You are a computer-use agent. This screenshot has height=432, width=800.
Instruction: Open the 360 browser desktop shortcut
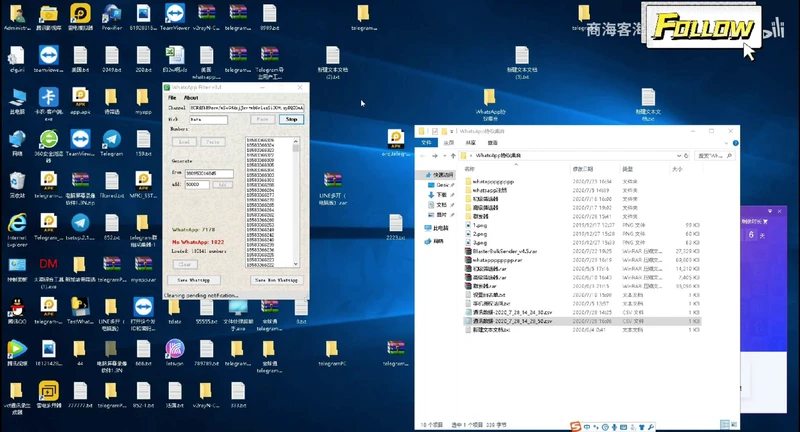click(48, 144)
